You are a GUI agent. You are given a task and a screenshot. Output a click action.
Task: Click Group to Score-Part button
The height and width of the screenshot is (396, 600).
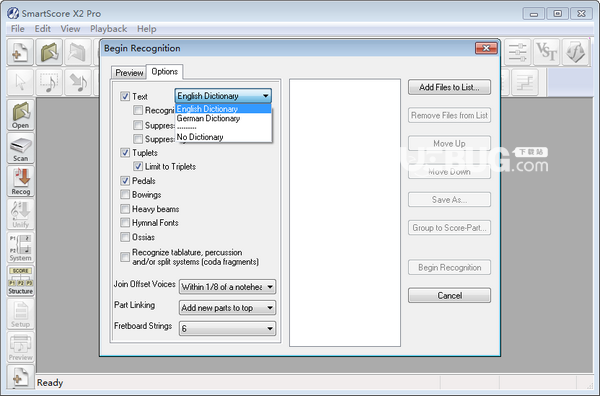449,228
